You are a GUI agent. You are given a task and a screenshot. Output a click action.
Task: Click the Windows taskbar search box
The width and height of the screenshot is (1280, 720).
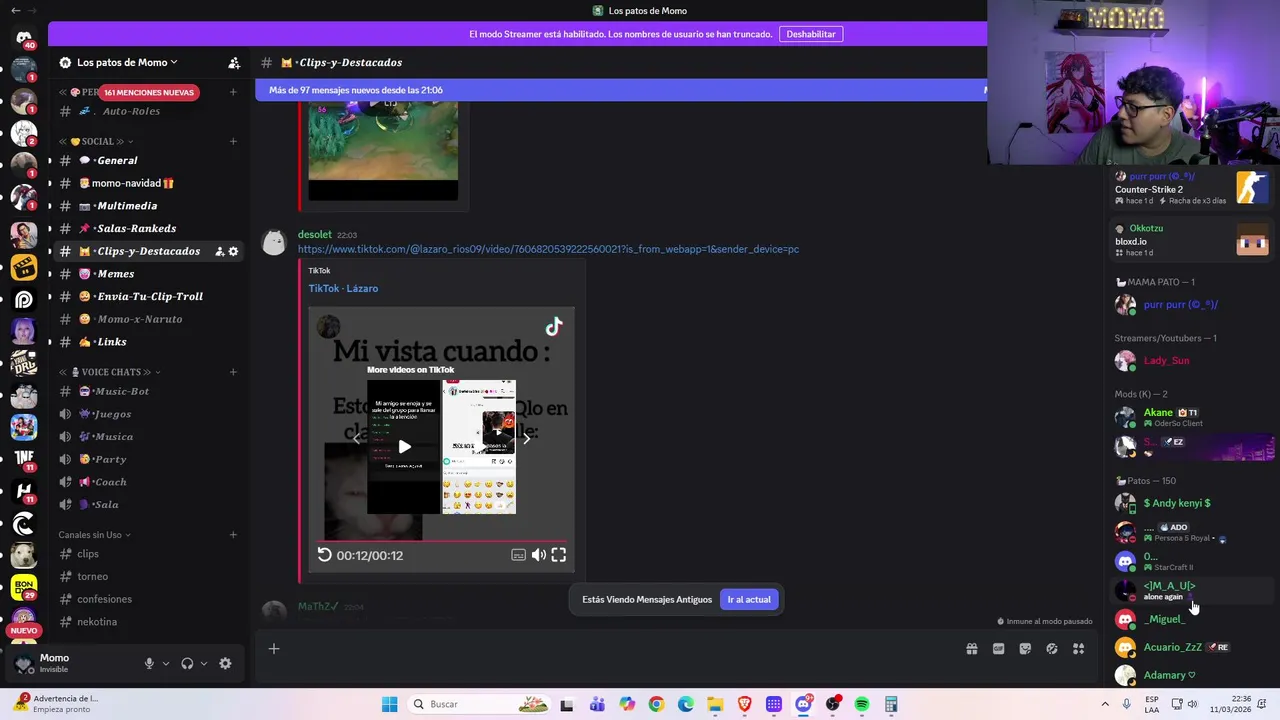(480, 704)
